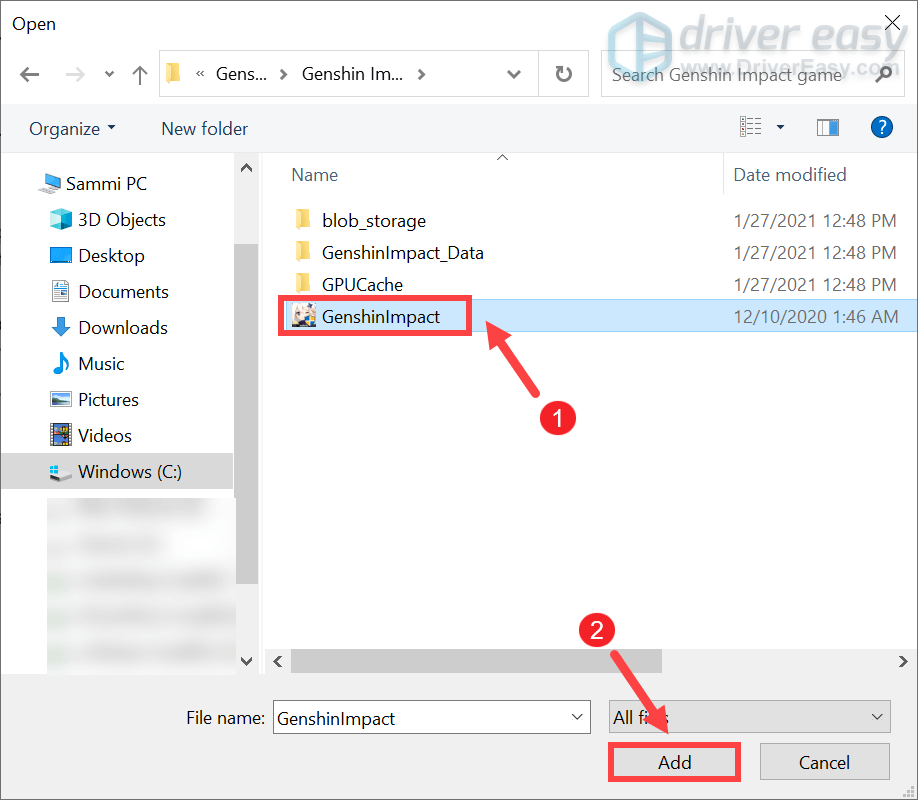Viewport: 918px width, 800px height.
Task: Click the magnifier search icon
Action: pyautogui.click(x=885, y=74)
